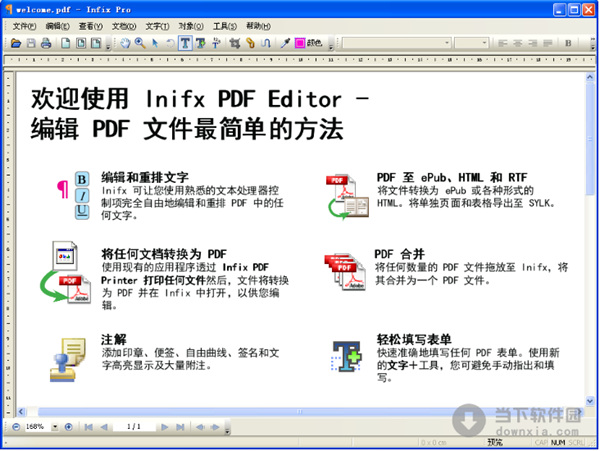Viewport: 600px width, 451px height.
Task: Open the 帮助(H) menu
Action: click(x=258, y=26)
